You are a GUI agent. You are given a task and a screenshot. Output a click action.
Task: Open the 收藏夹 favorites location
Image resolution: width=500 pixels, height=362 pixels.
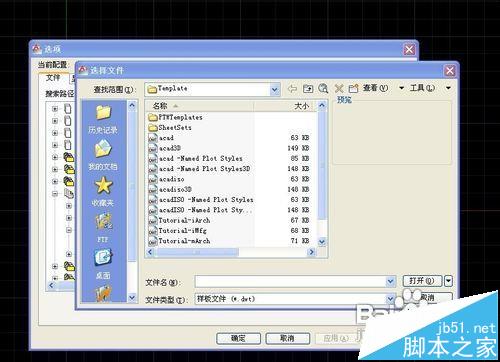point(103,192)
